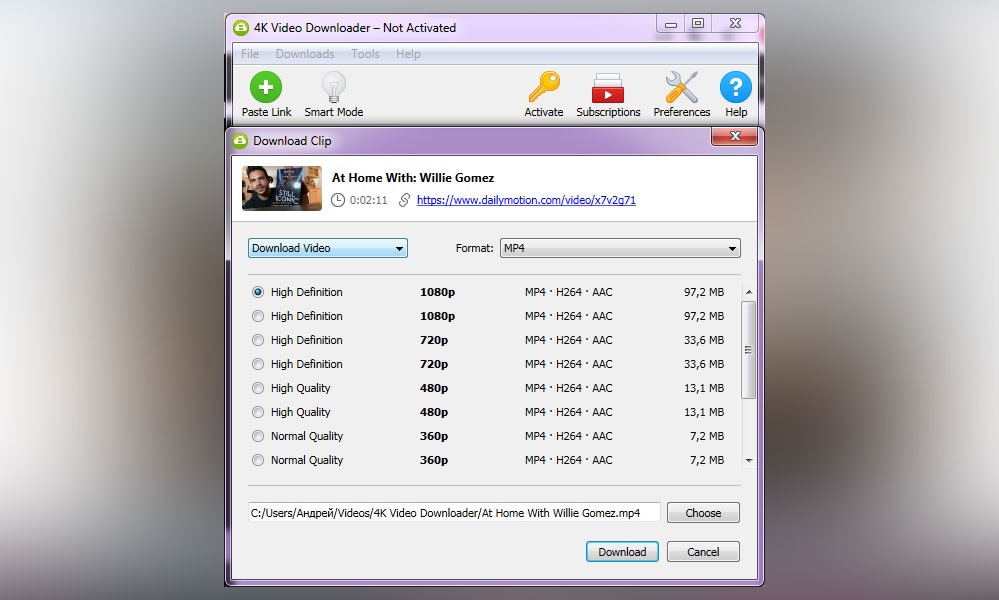Click the 0:02:11 duration text
This screenshot has width=999, height=600.
click(368, 200)
